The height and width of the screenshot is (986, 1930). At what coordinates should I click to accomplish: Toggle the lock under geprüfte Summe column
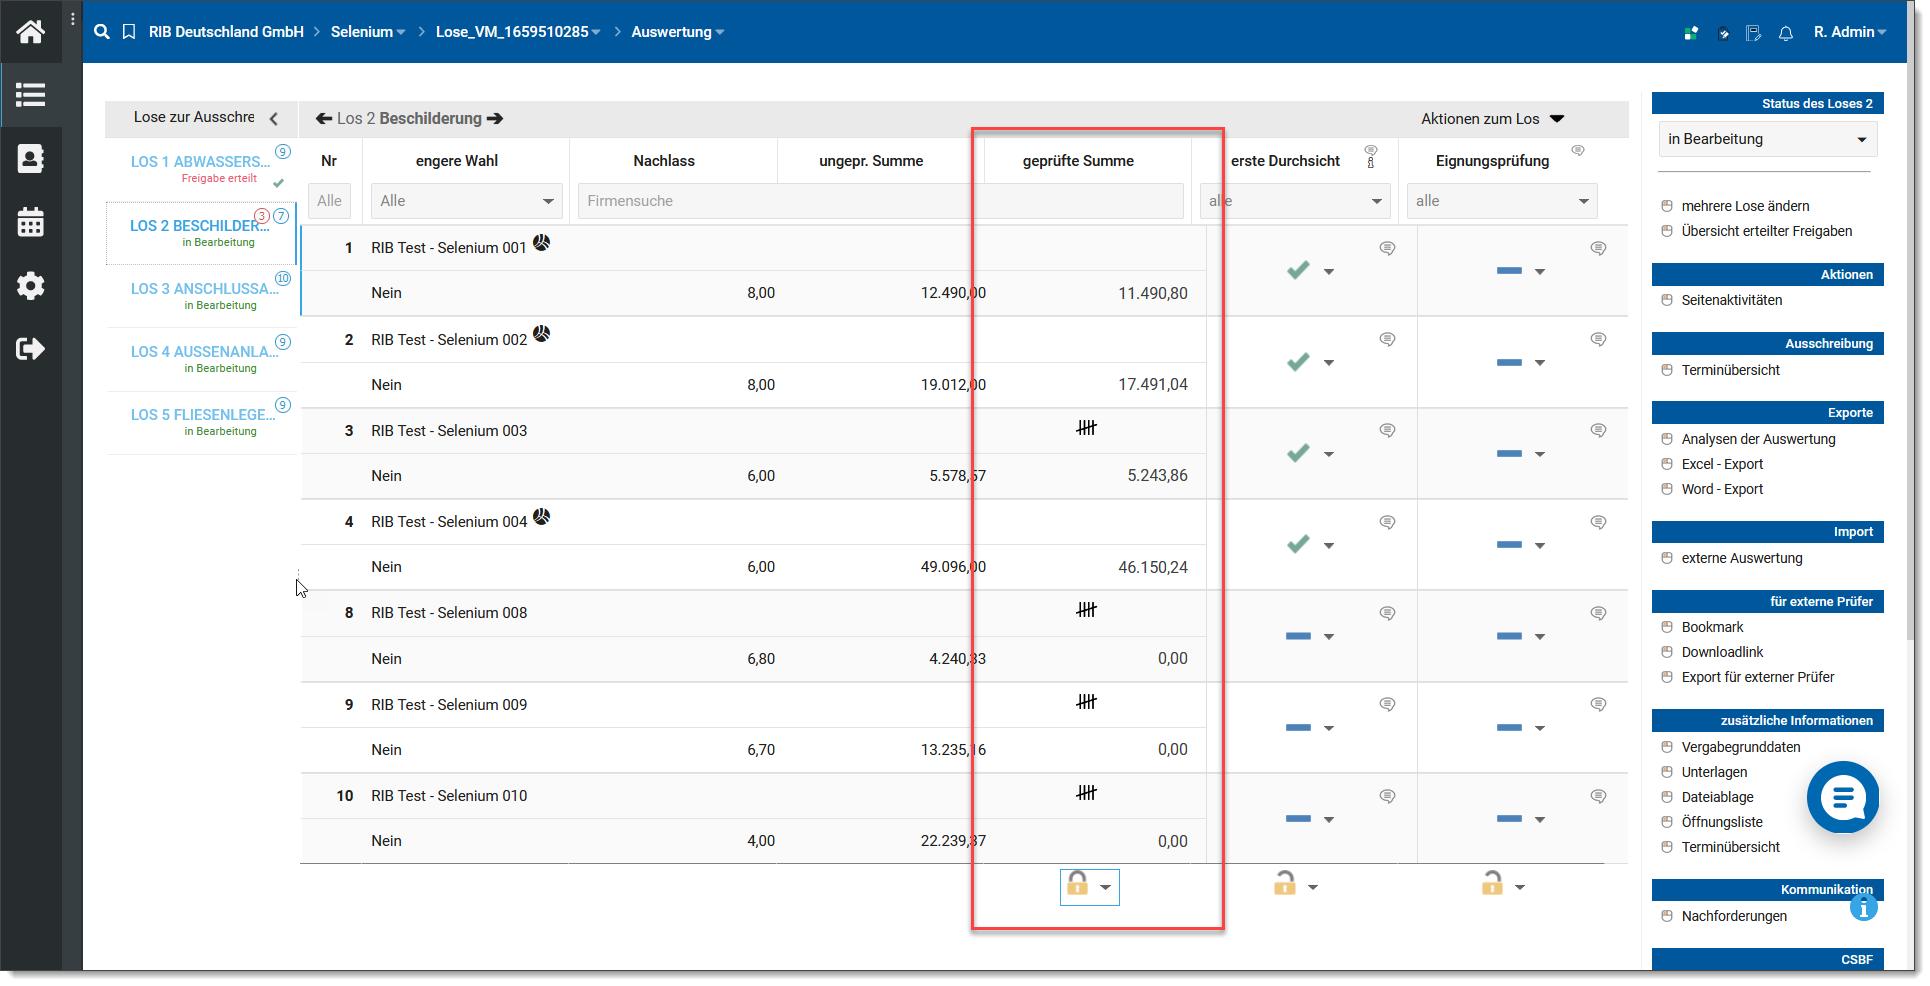pos(1078,884)
